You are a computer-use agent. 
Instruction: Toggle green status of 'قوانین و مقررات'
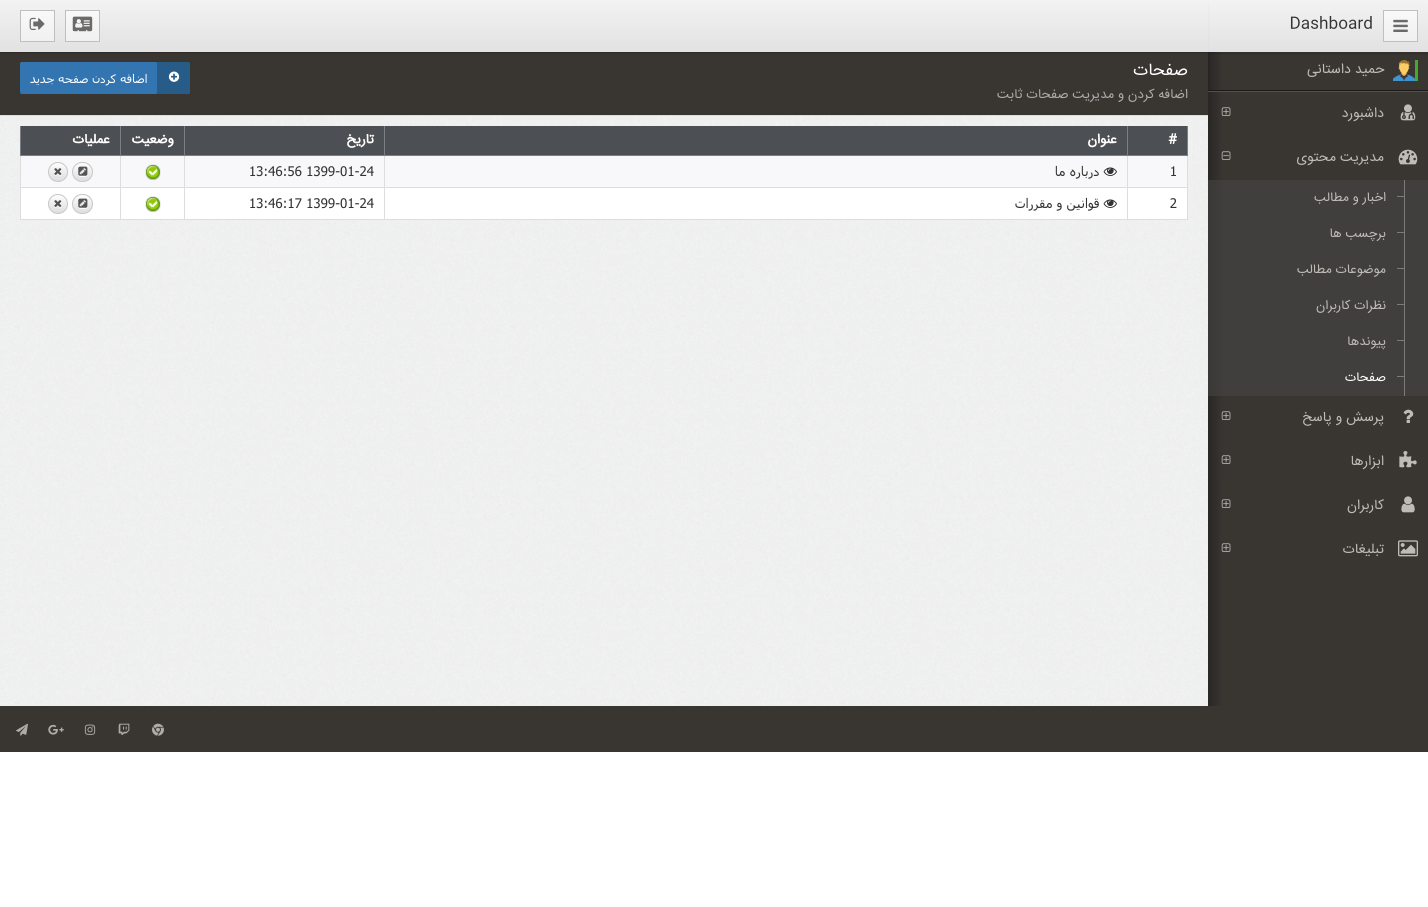point(153,204)
